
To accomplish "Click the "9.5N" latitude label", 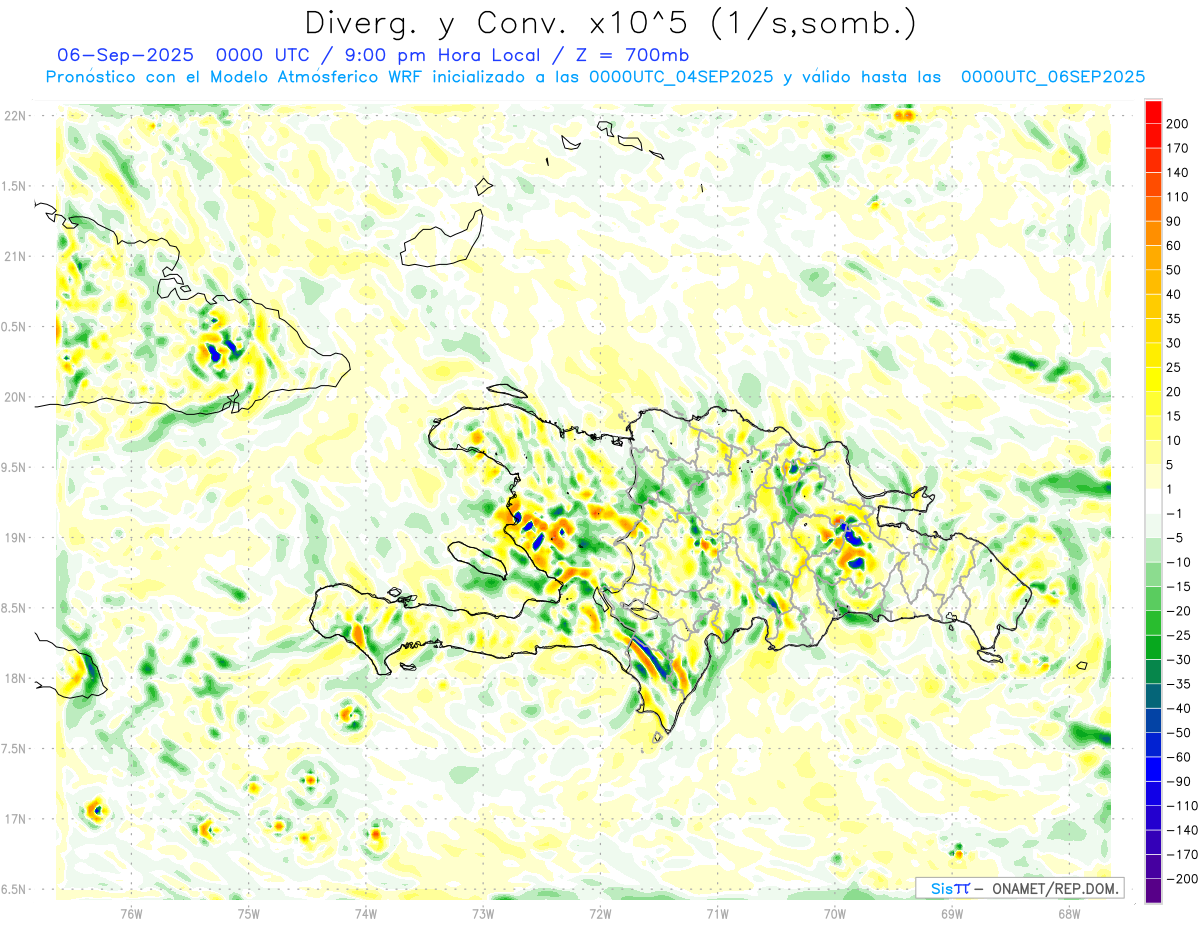I will coord(15,467).
